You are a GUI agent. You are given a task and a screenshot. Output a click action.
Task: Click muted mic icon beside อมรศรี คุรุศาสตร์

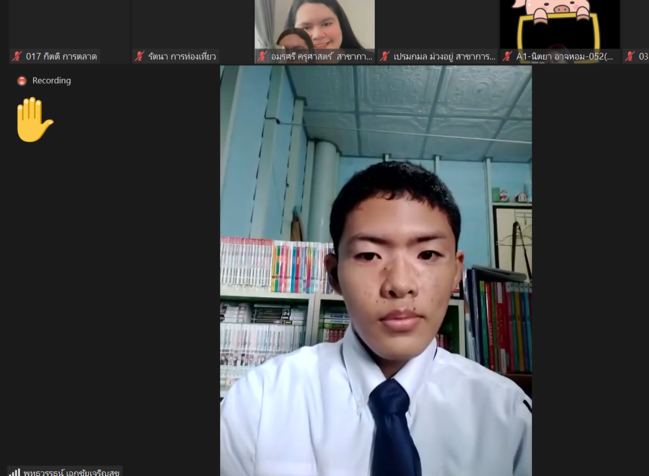tap(262, 57)
